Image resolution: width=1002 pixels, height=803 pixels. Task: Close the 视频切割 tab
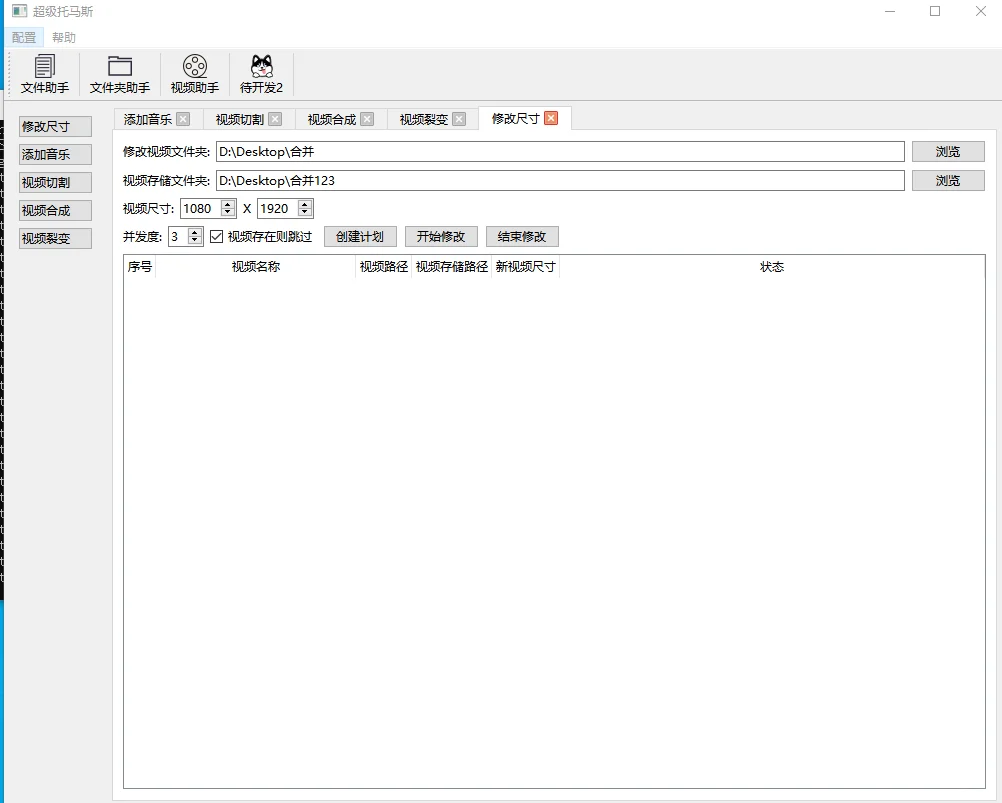tap(275, 119)
